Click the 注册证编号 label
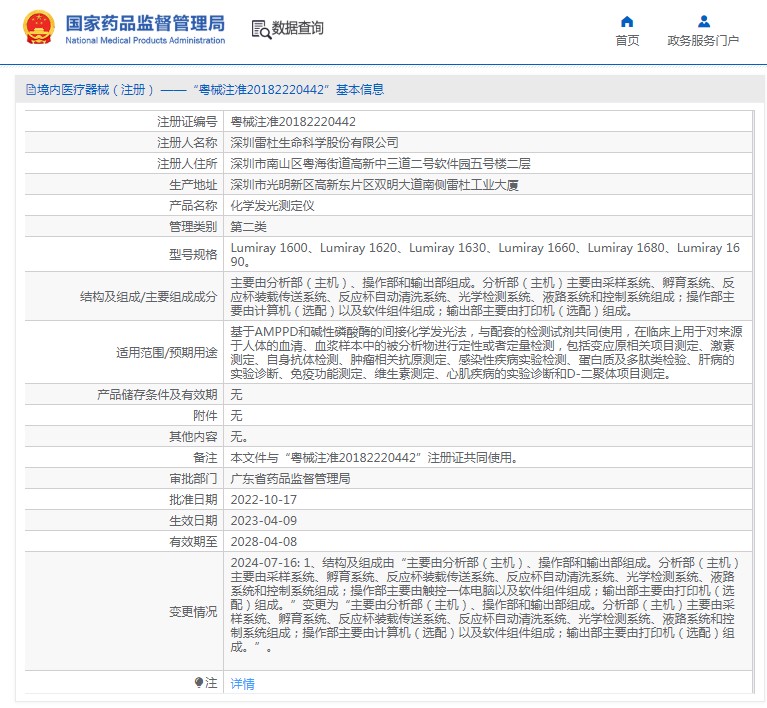 point(187,122)
